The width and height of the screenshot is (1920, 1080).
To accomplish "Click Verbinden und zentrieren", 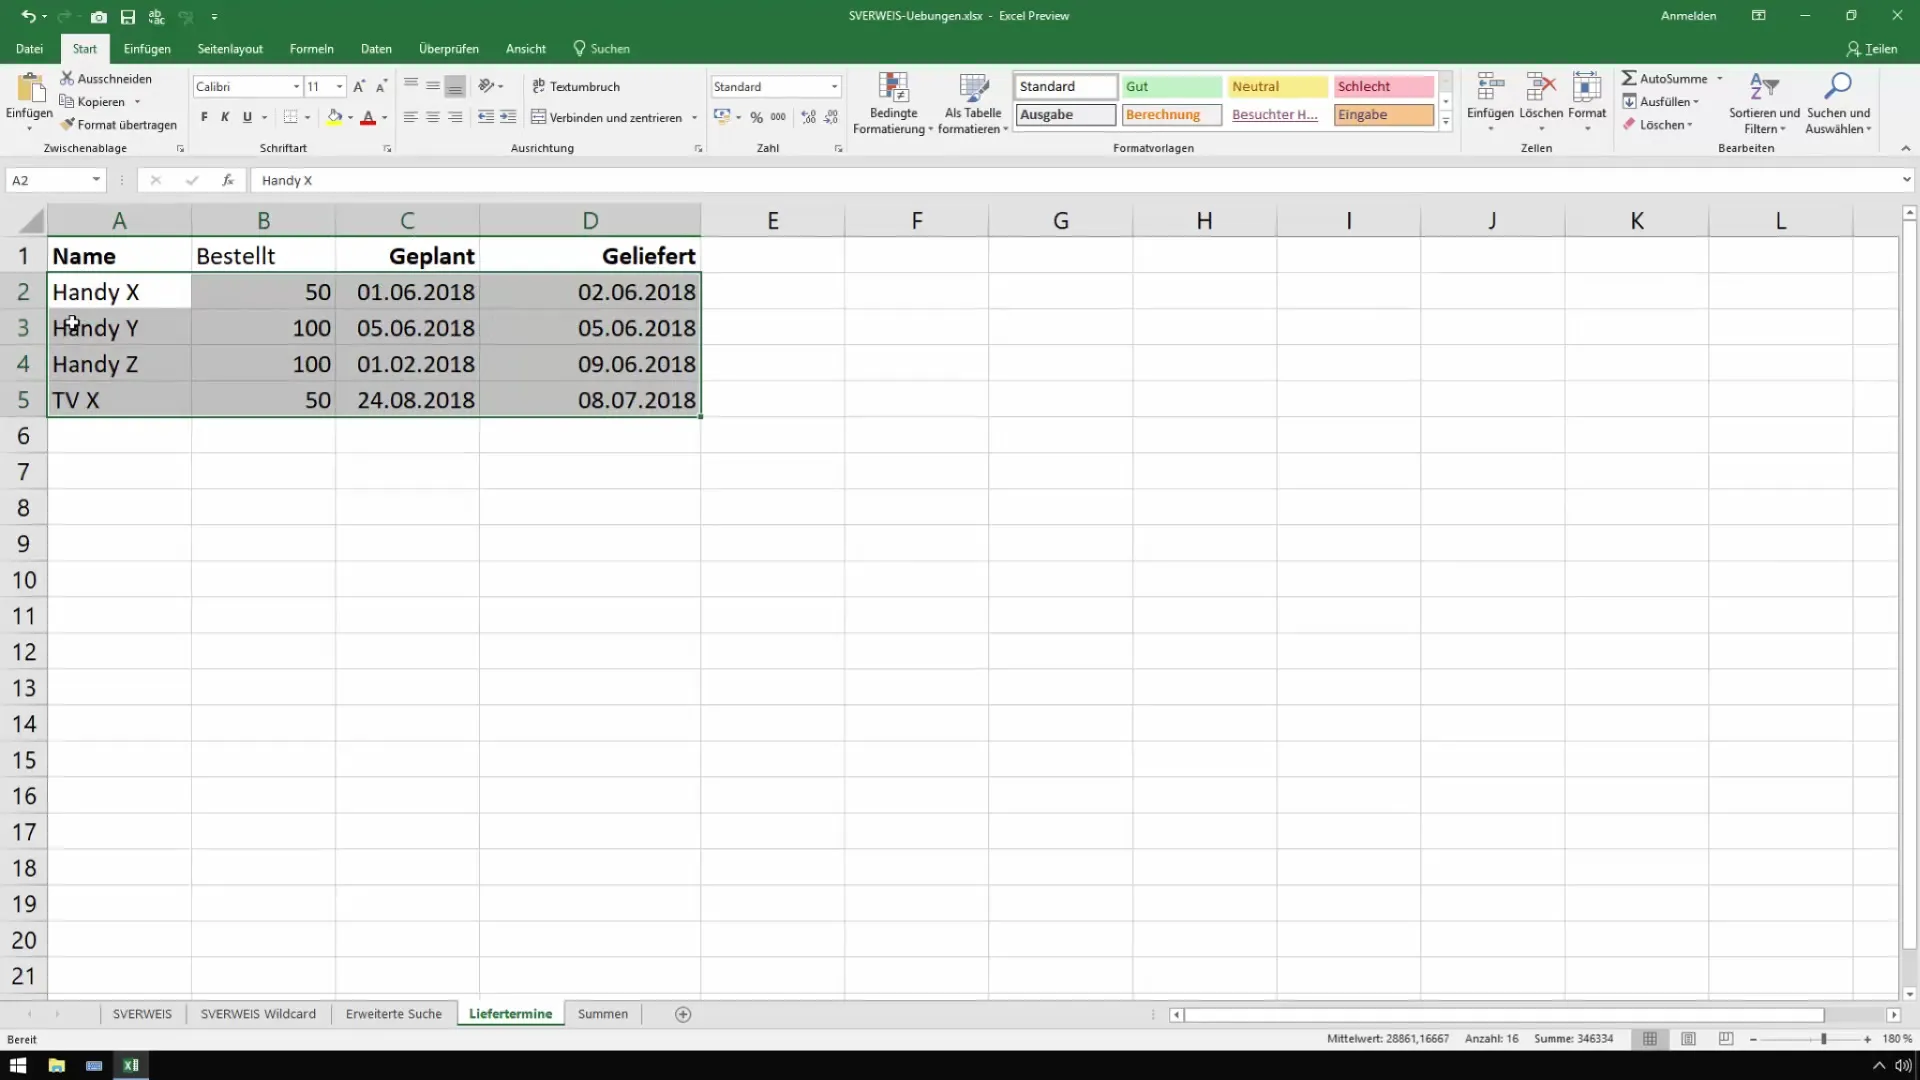I will pos(607,117).
